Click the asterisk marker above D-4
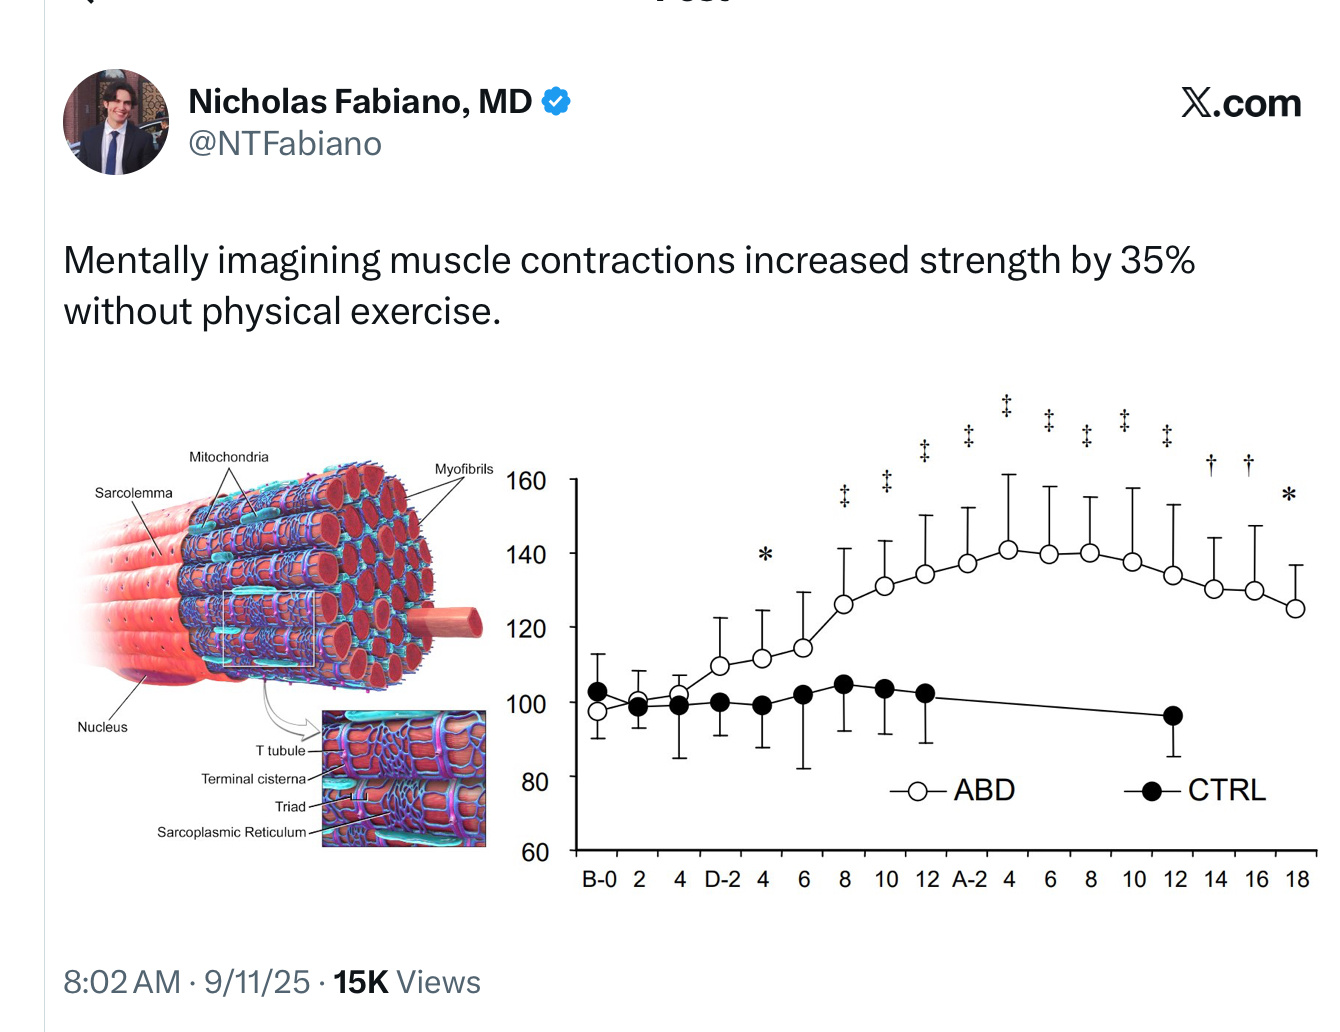The image size is (1340, 1032). click(765, 554)
